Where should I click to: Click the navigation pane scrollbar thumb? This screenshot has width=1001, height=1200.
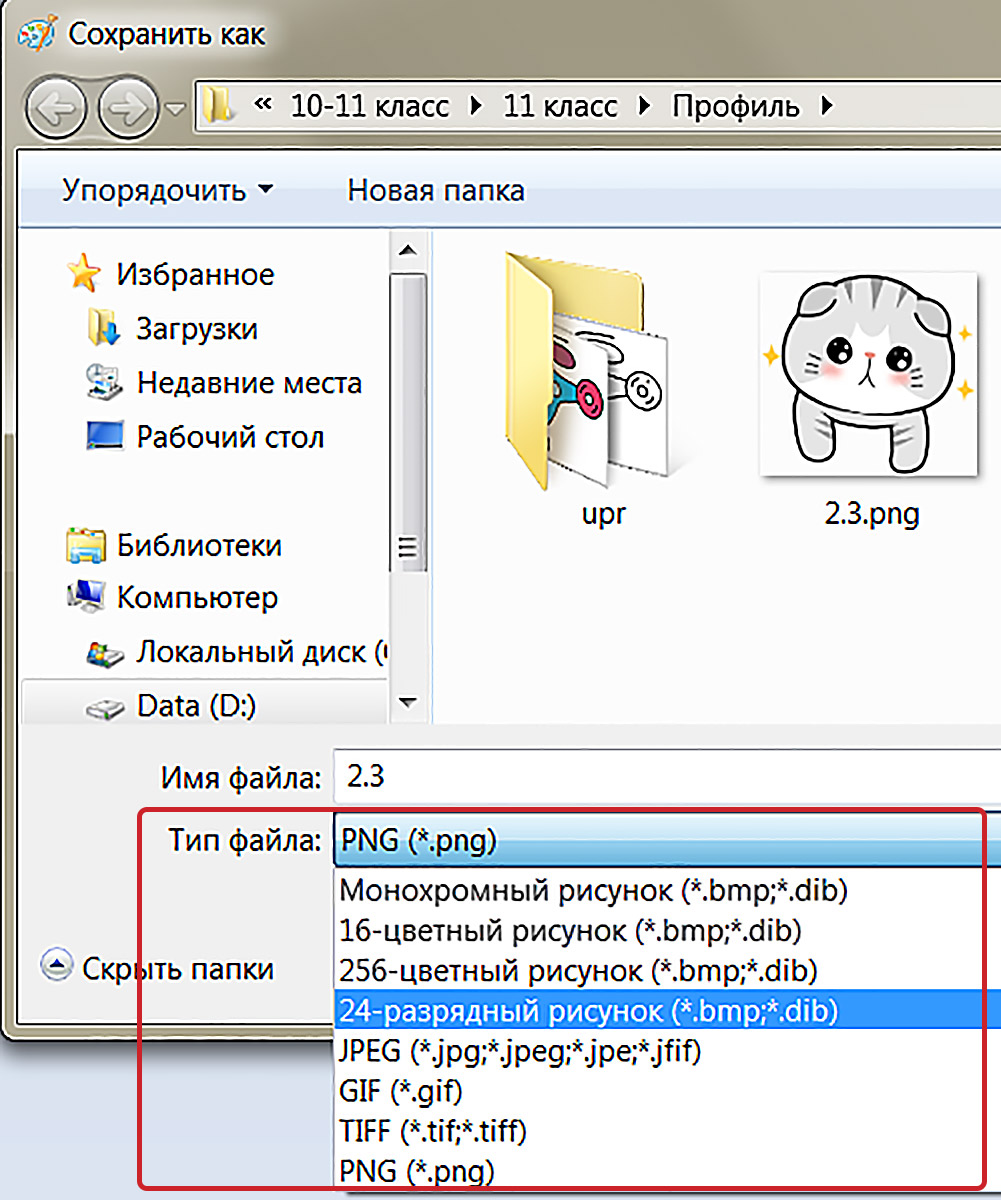coord(406,425)
